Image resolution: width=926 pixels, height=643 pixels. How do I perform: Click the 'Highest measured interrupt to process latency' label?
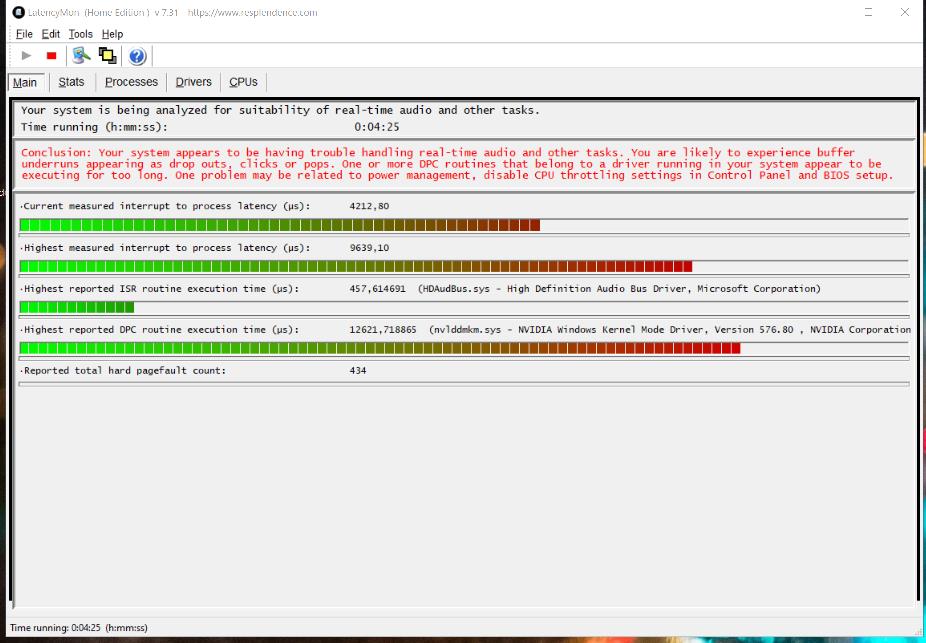(x=167, y=247)
